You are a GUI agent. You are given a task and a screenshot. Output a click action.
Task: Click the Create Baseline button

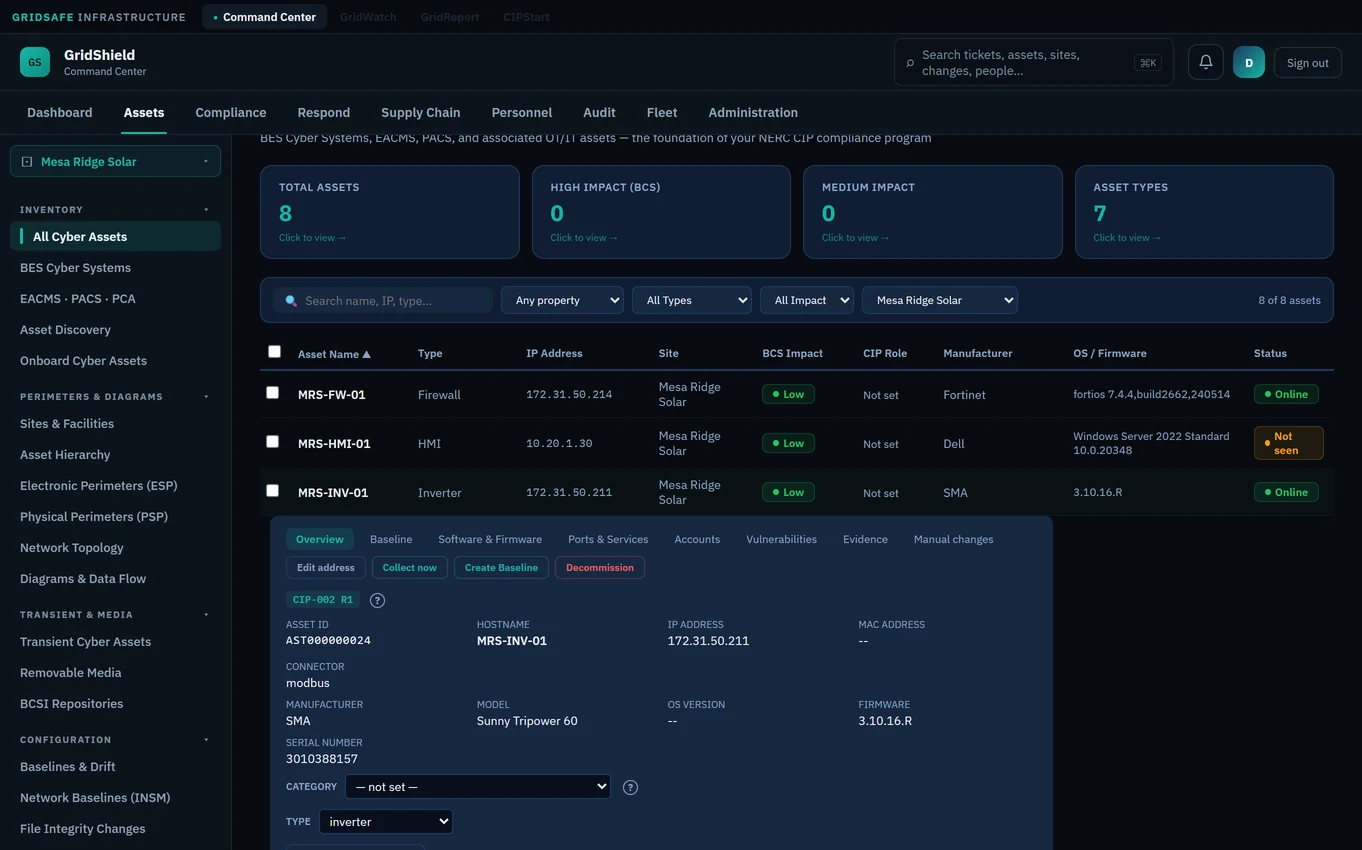[x=501, y=568]
